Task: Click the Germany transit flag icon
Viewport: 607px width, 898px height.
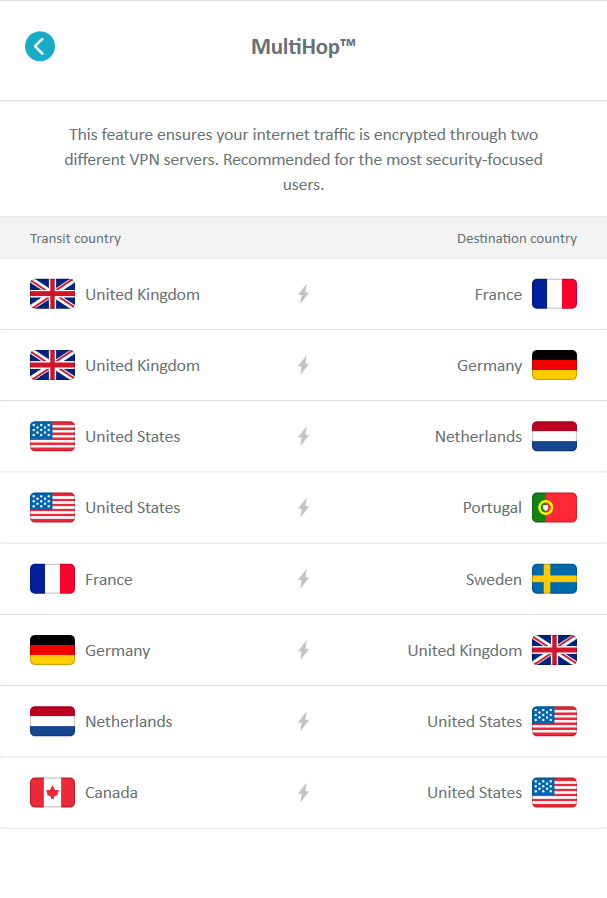Action: click(x=52, y=650)
